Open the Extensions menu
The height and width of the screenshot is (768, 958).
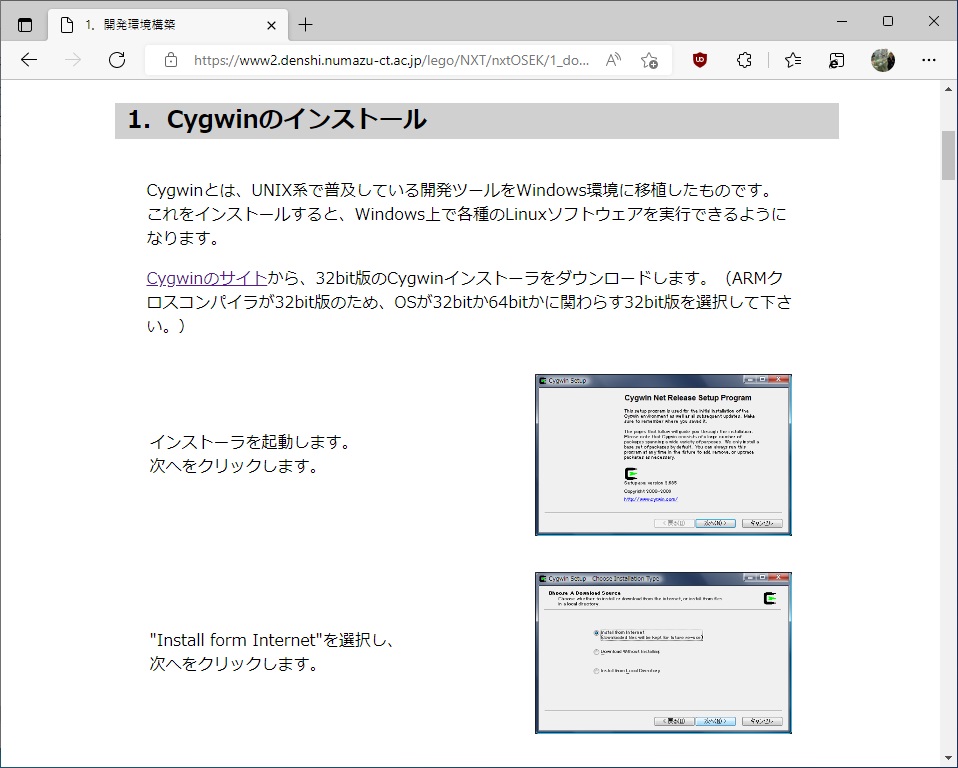click(x=744, y=60)
